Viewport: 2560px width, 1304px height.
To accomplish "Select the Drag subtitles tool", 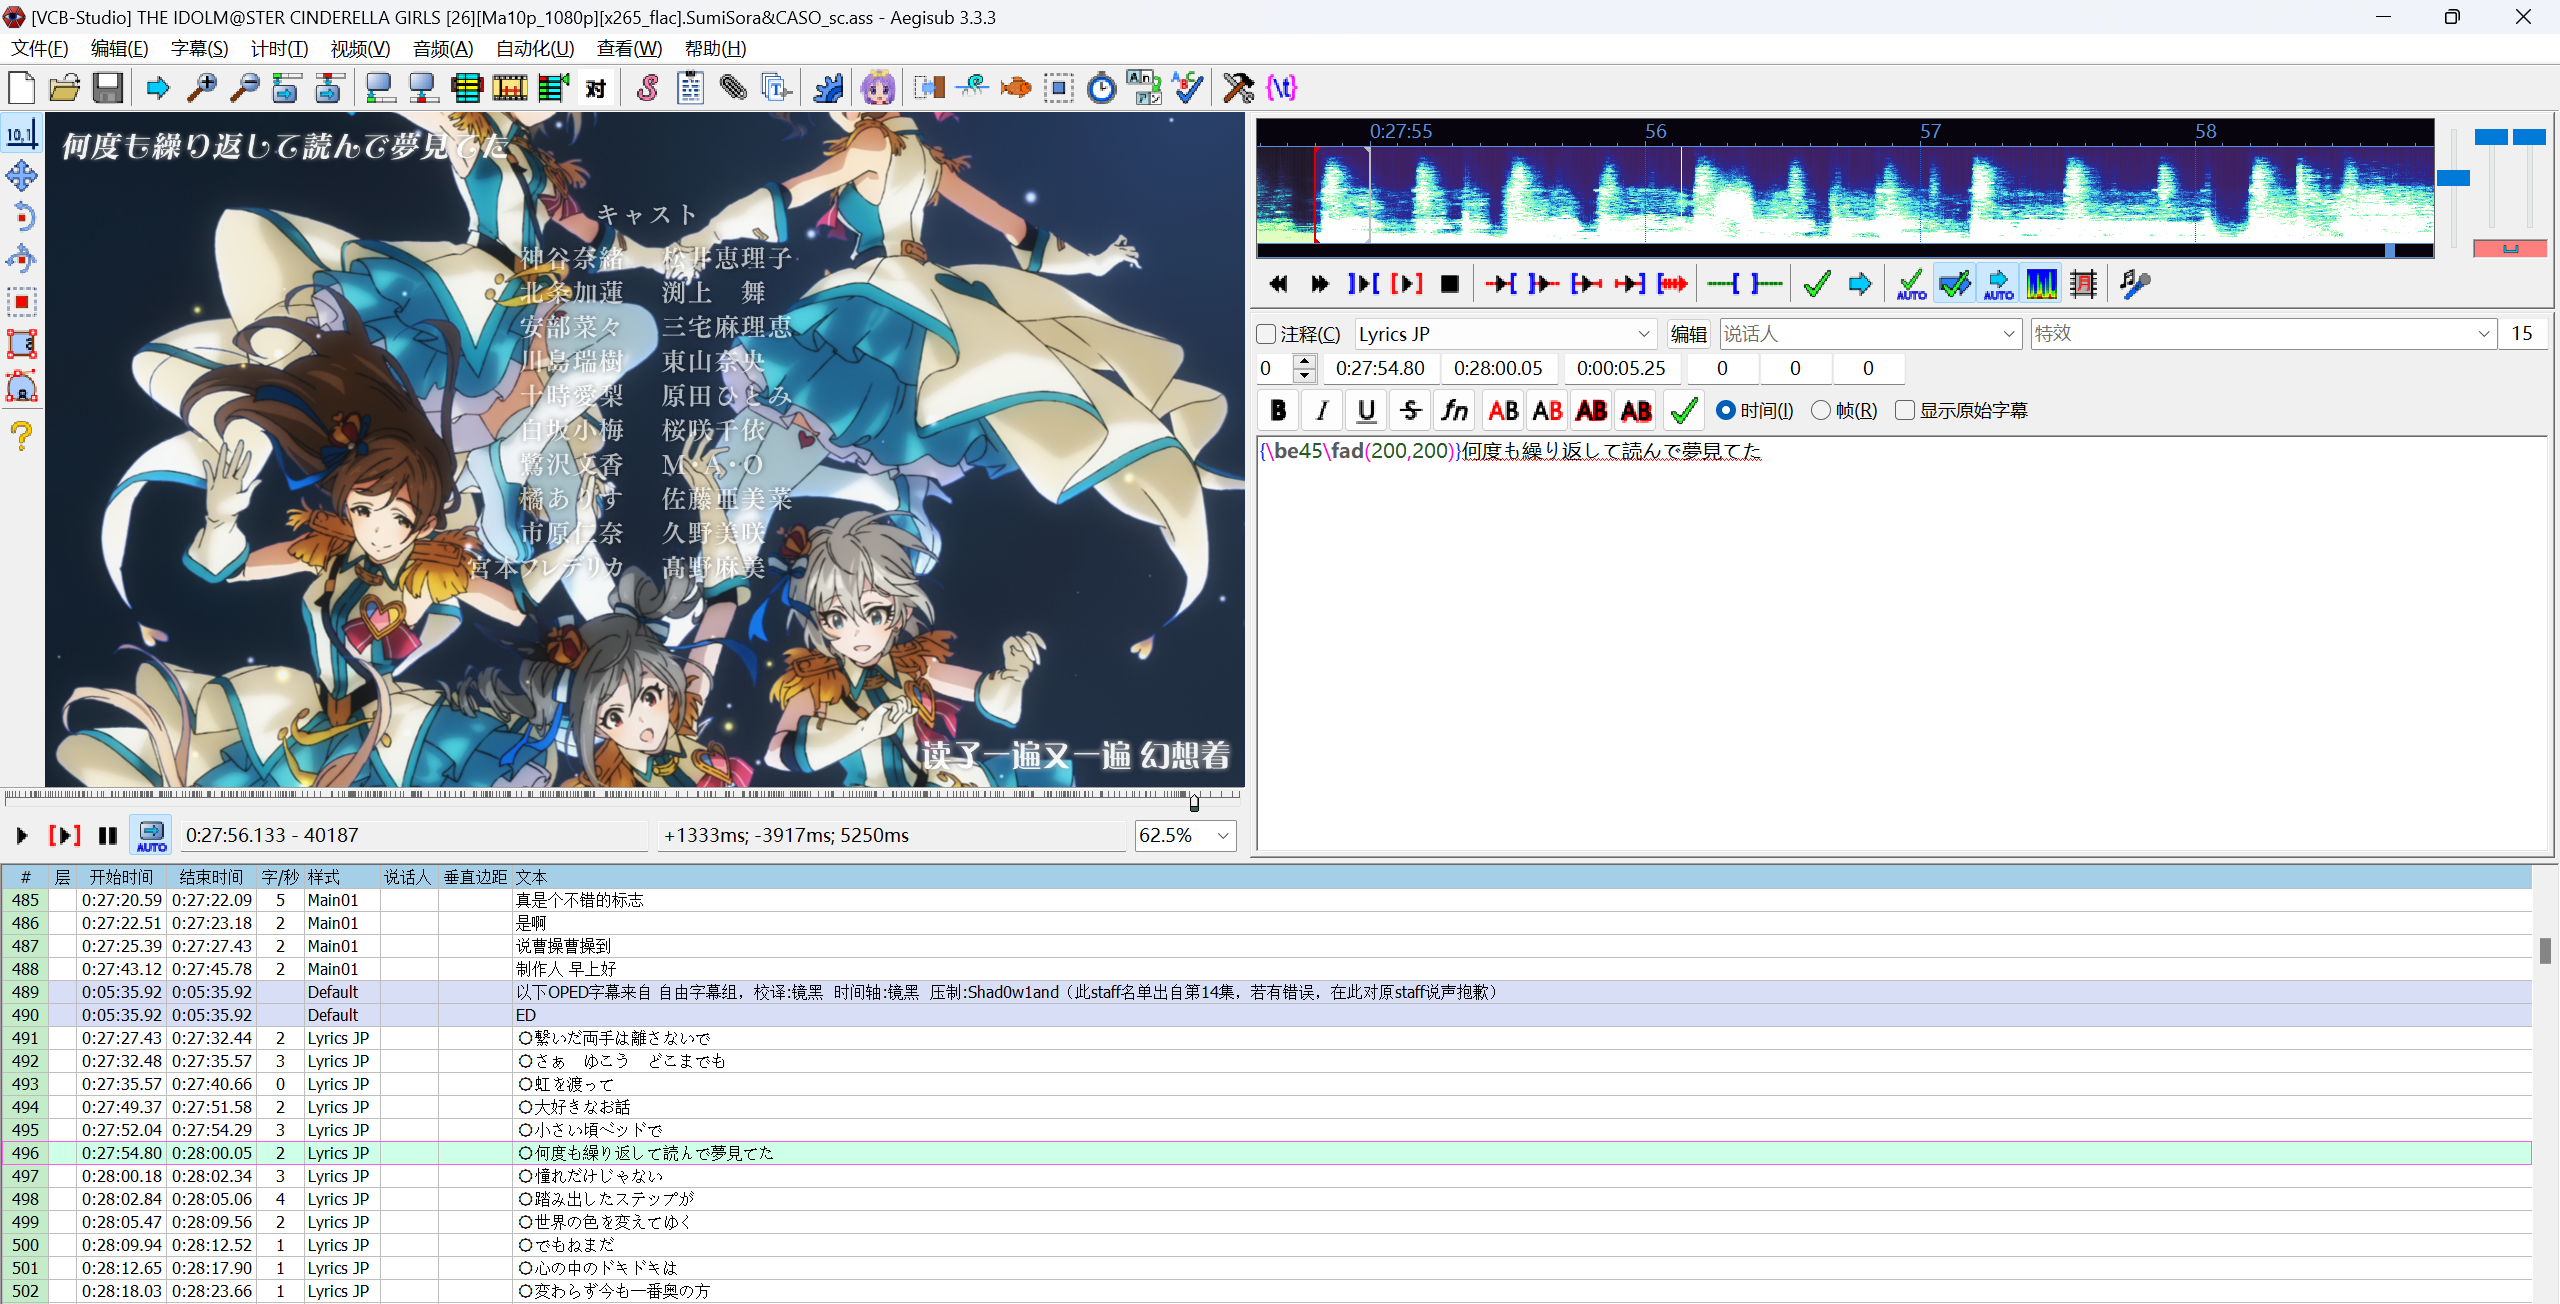I will pos(22,176).
